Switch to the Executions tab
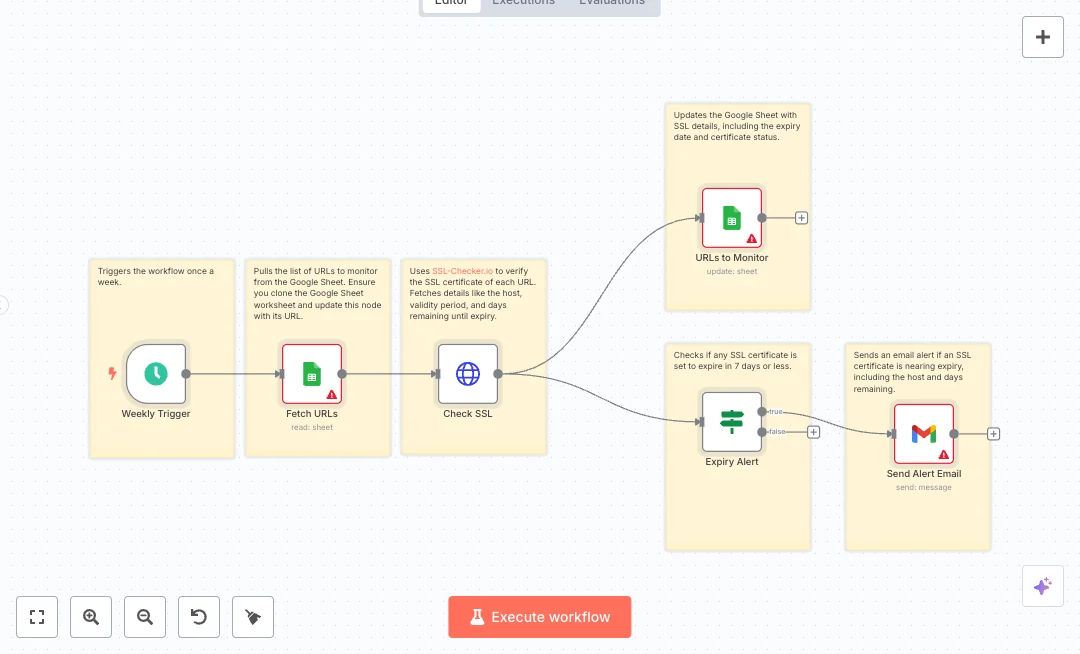This screenshot has height=654, width=1080. 523,3
